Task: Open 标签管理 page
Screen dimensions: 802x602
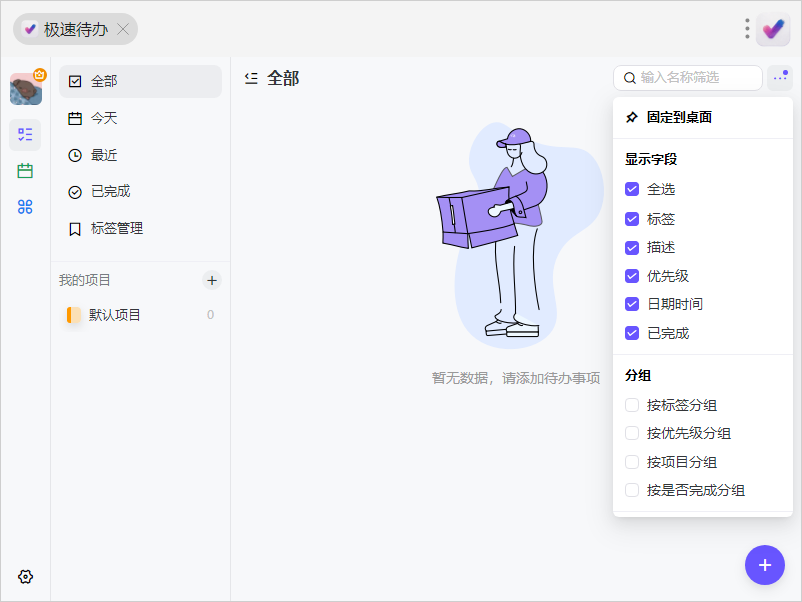Action: click(140, 229)
